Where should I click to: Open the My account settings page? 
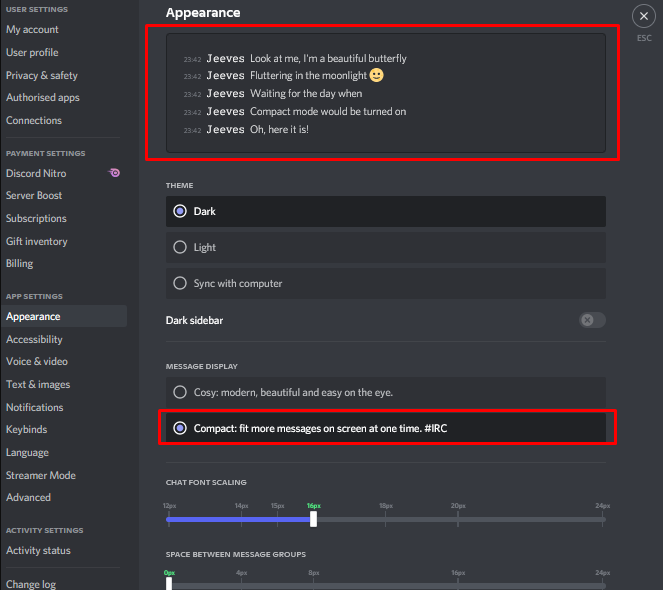click(x=32, y=30)
